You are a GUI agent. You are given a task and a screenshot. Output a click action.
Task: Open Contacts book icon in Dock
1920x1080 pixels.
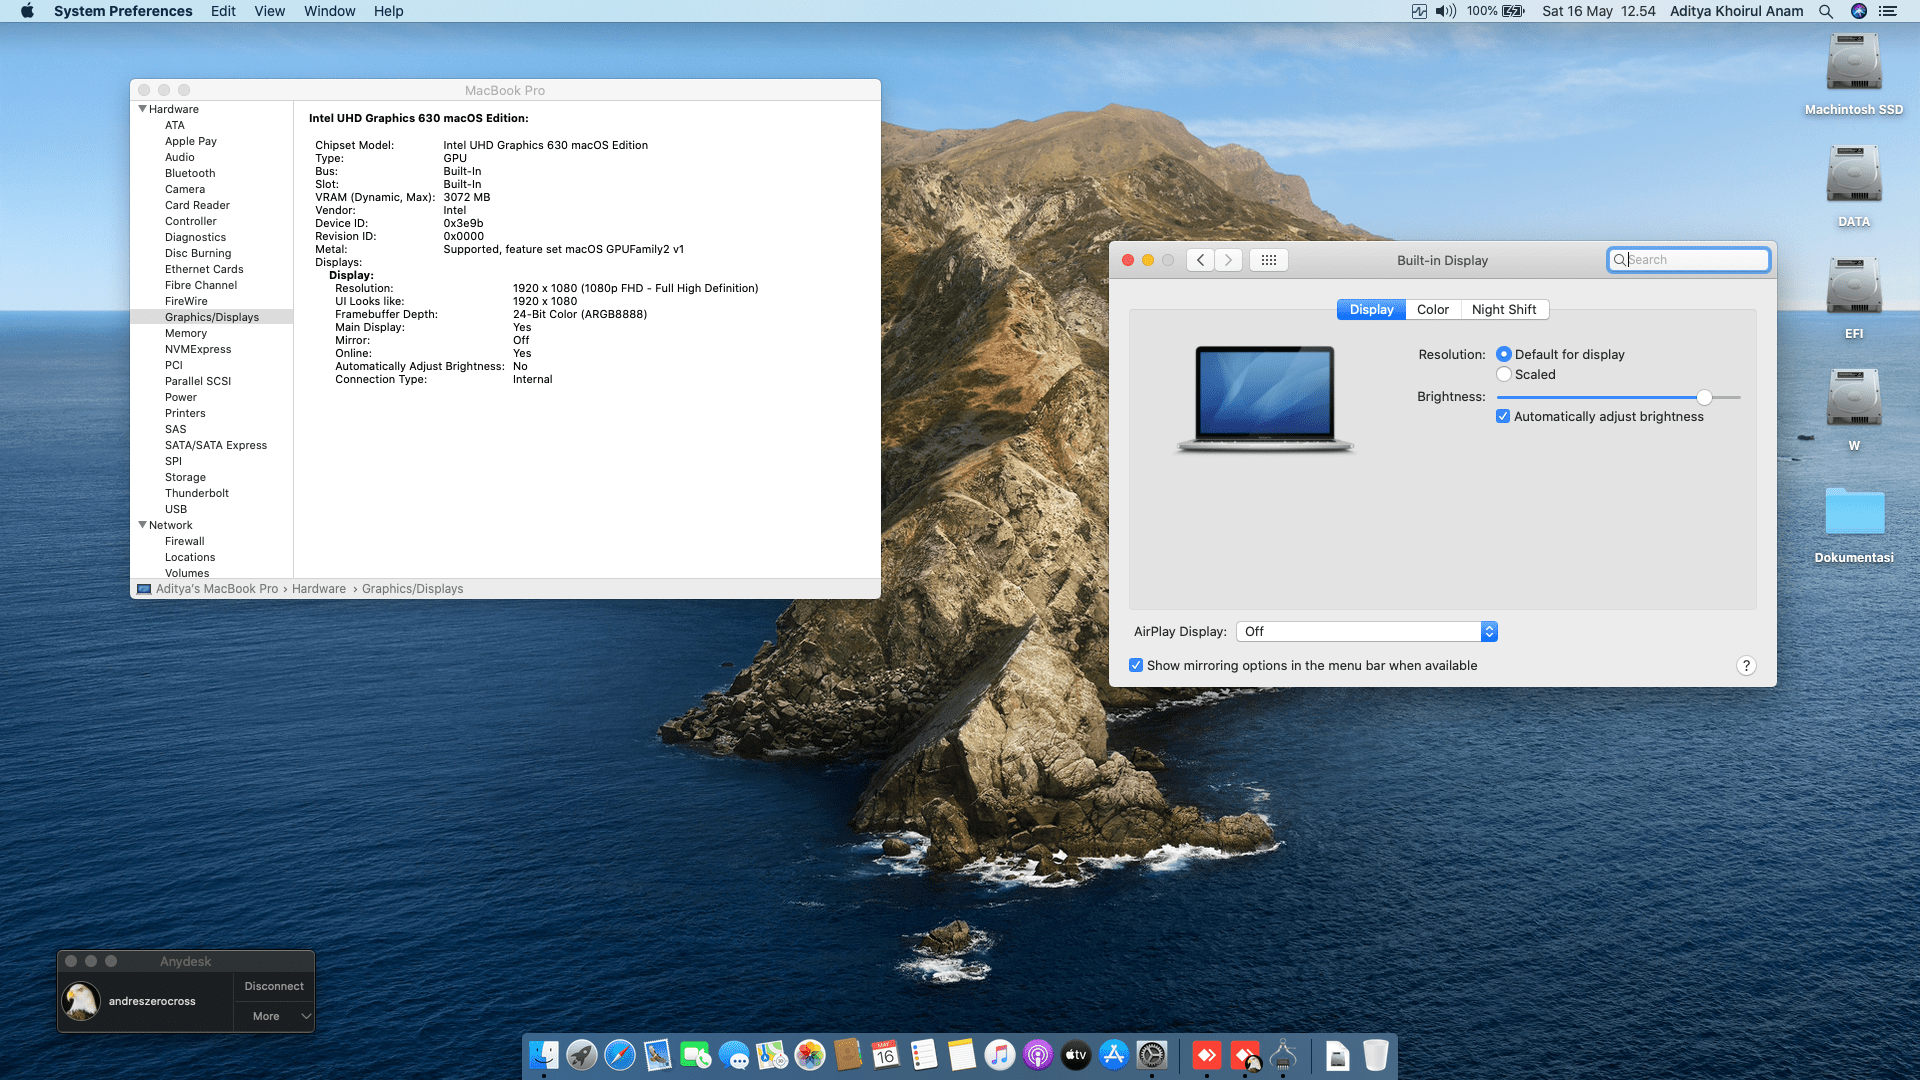[848, 1055]
